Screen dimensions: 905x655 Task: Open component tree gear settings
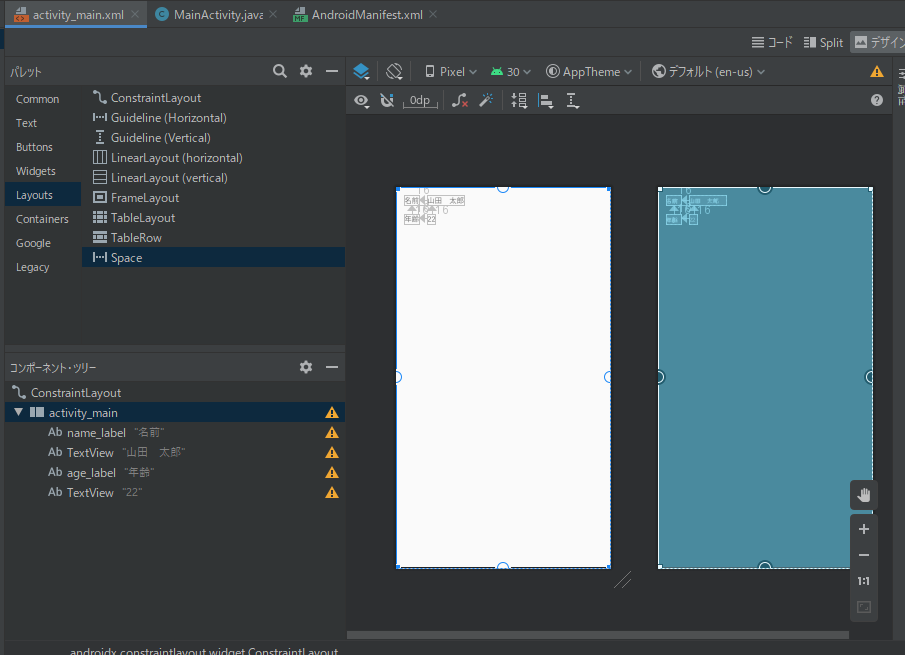[x=306, y=367]
